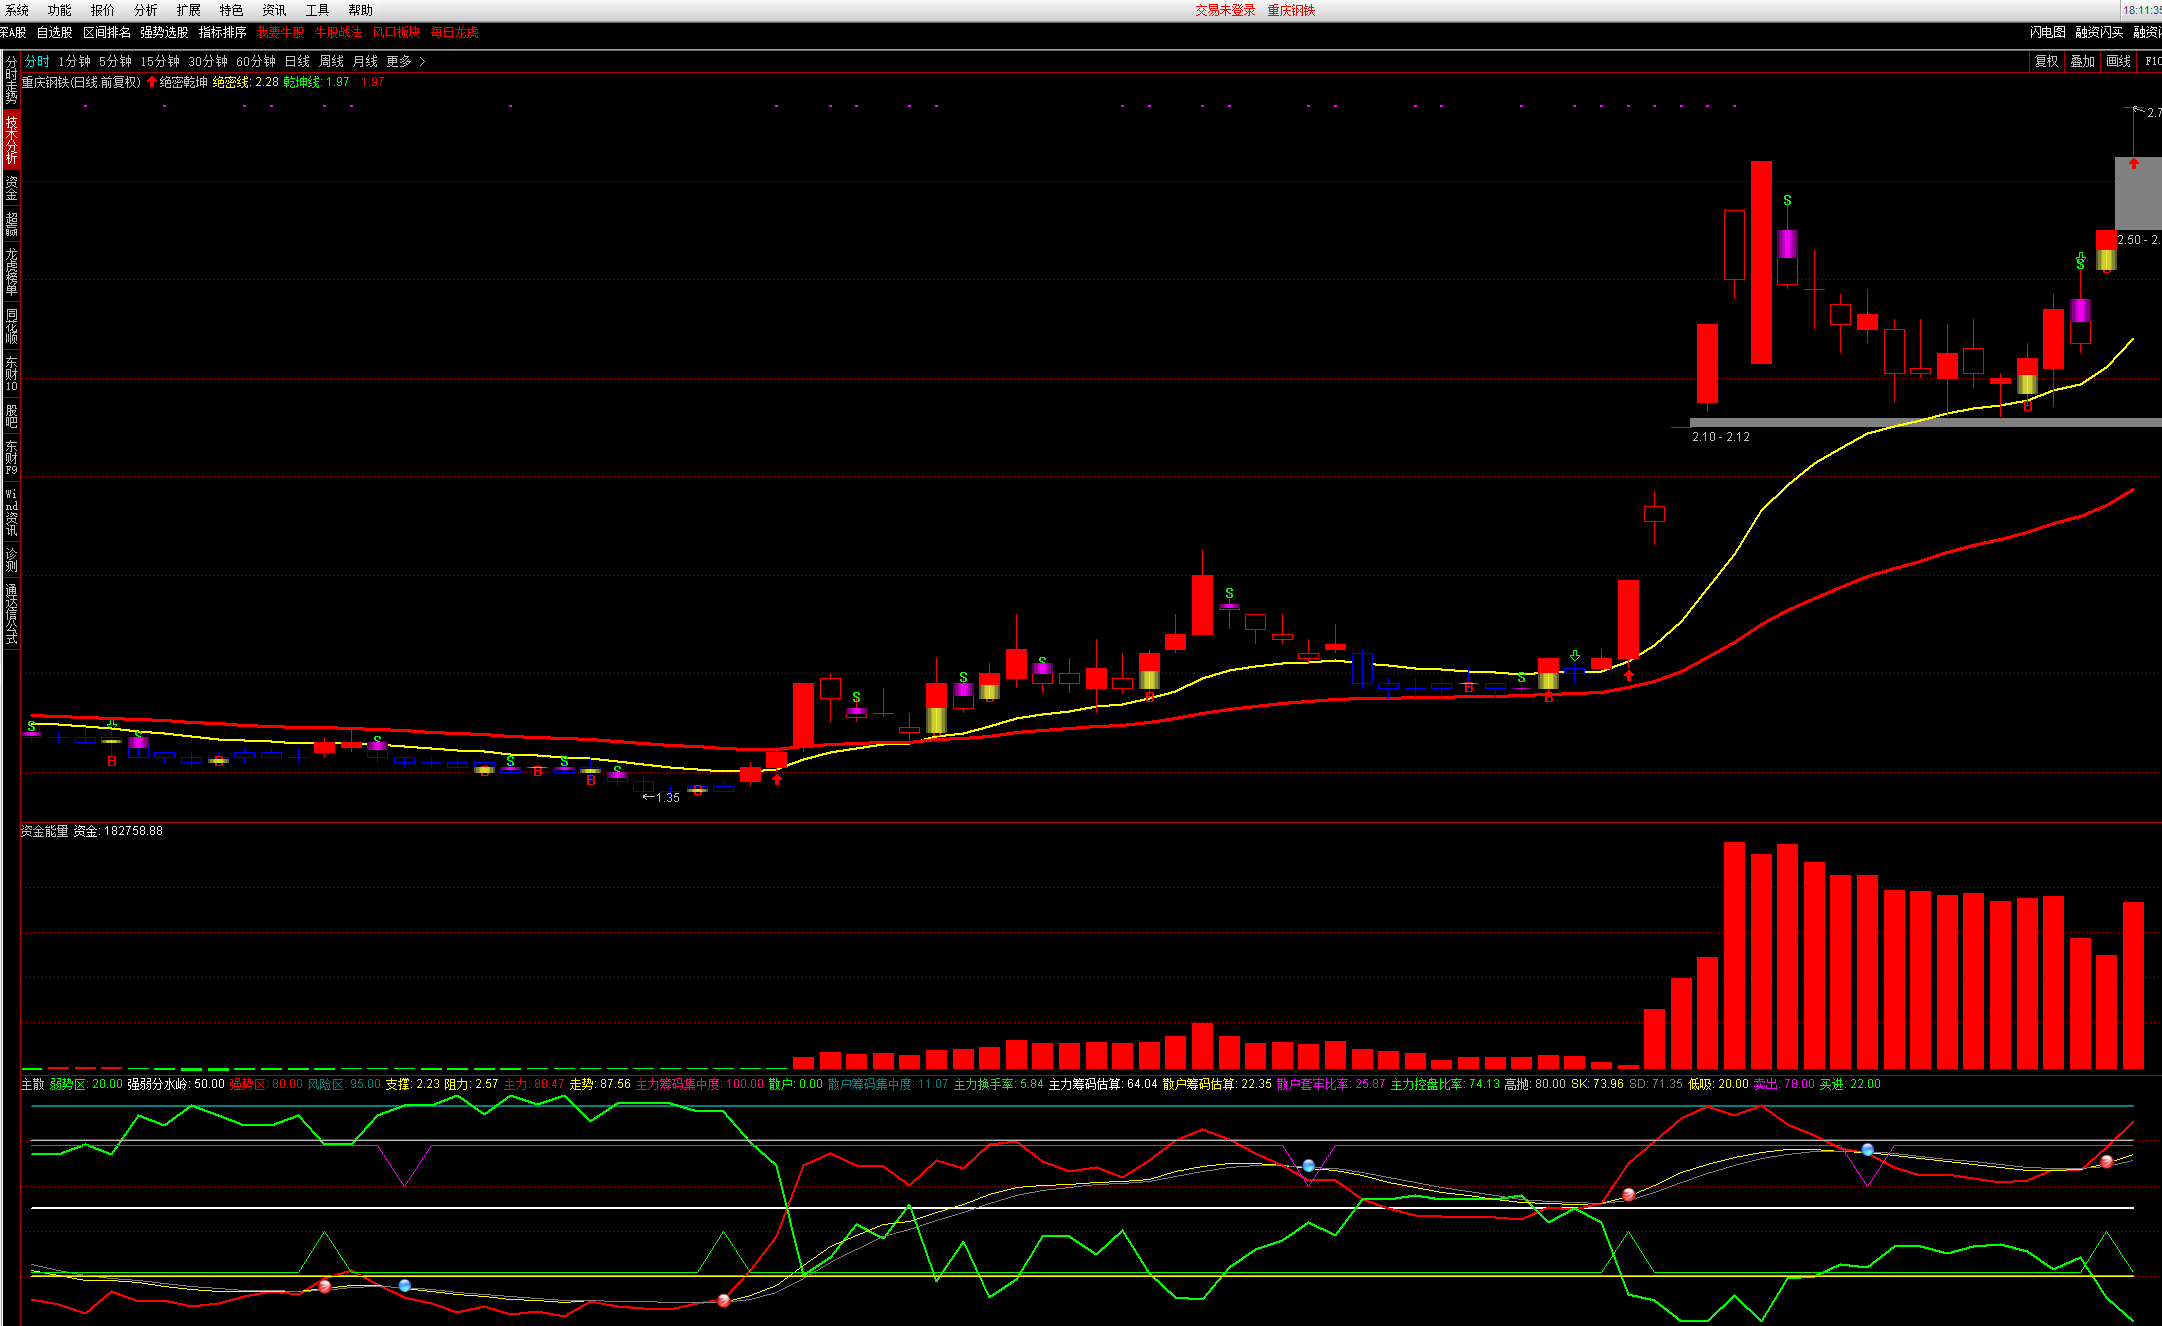Open the 扩展 menu
This screenshot has width=2162, height=1326.
189,10
